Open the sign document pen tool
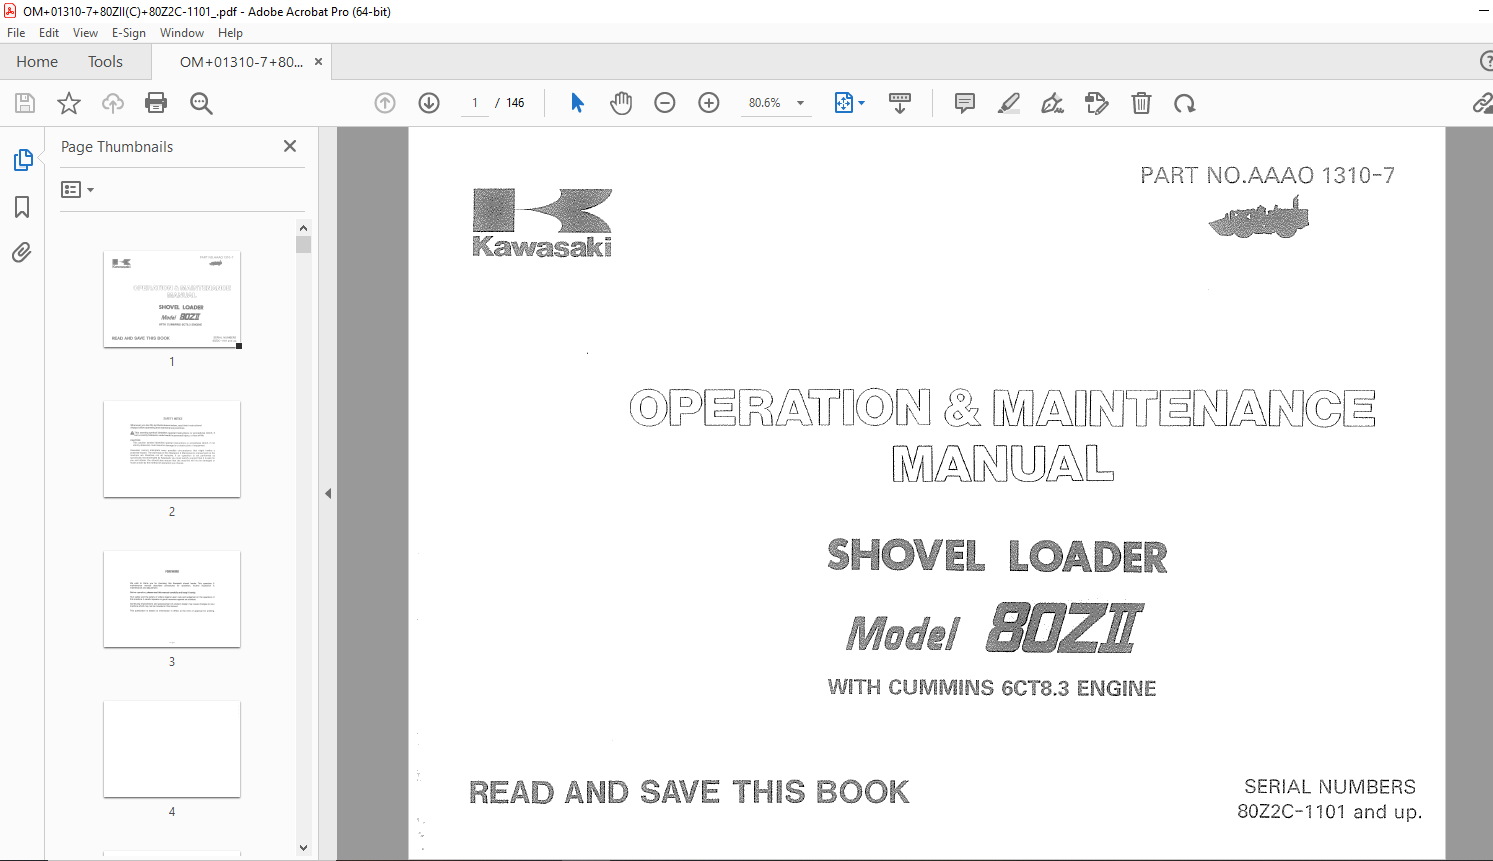 1053,103
